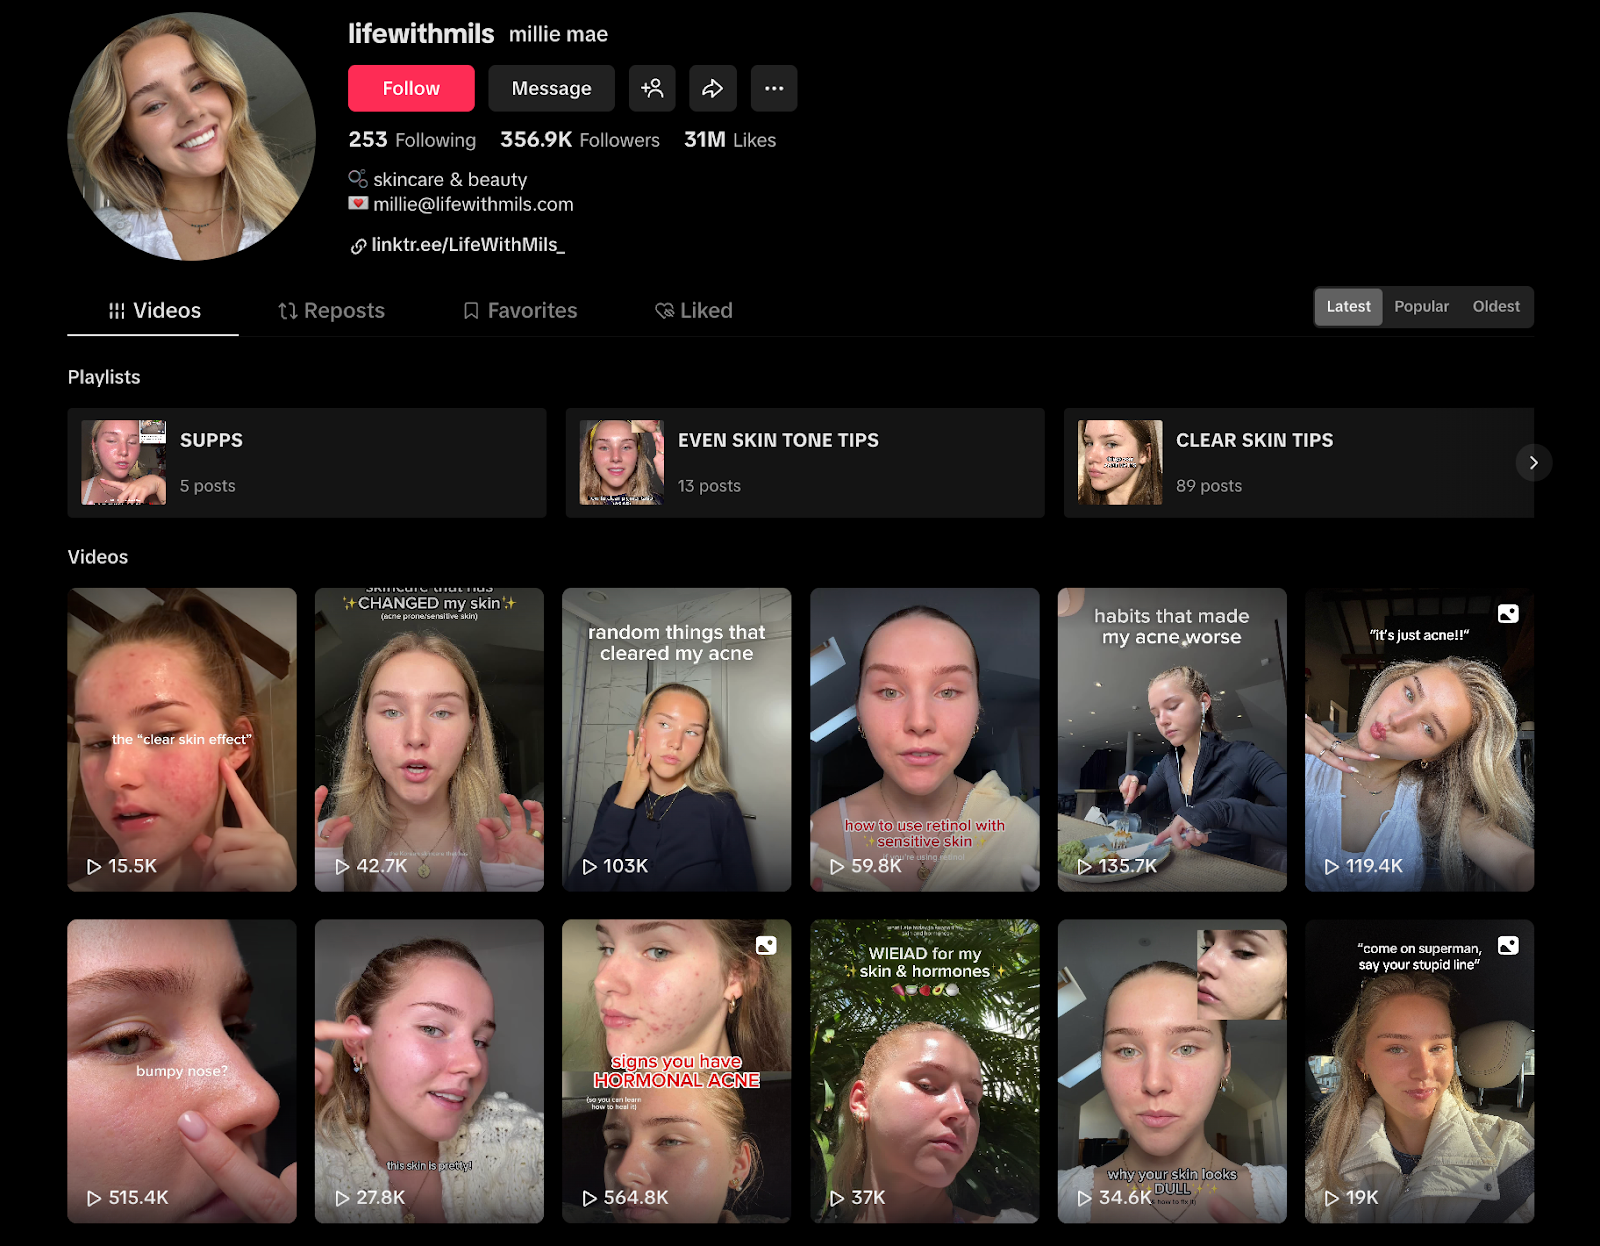View the 253 Following list
The height and width of the screenshot is (1246, 1600).
[412, 140]
